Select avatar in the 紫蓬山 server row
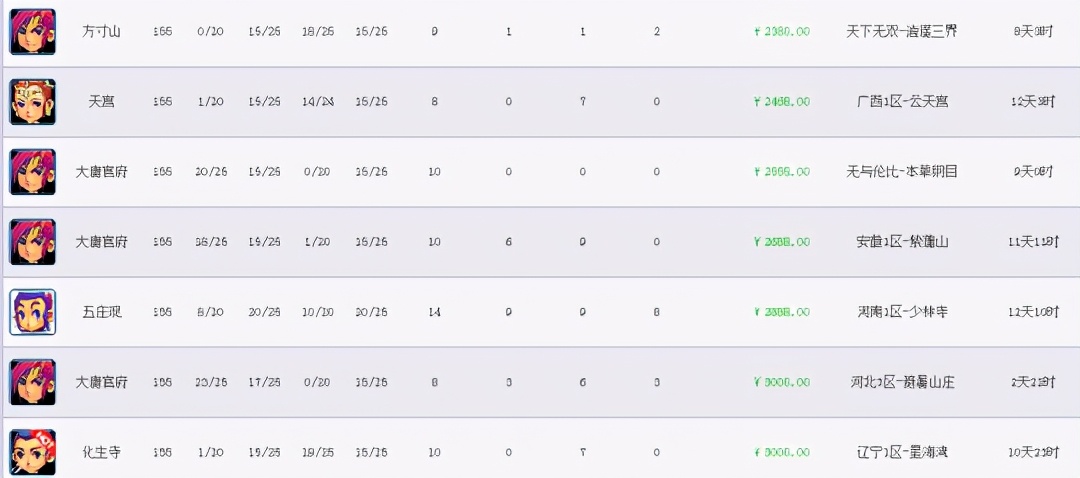 [x=32, y=242]
